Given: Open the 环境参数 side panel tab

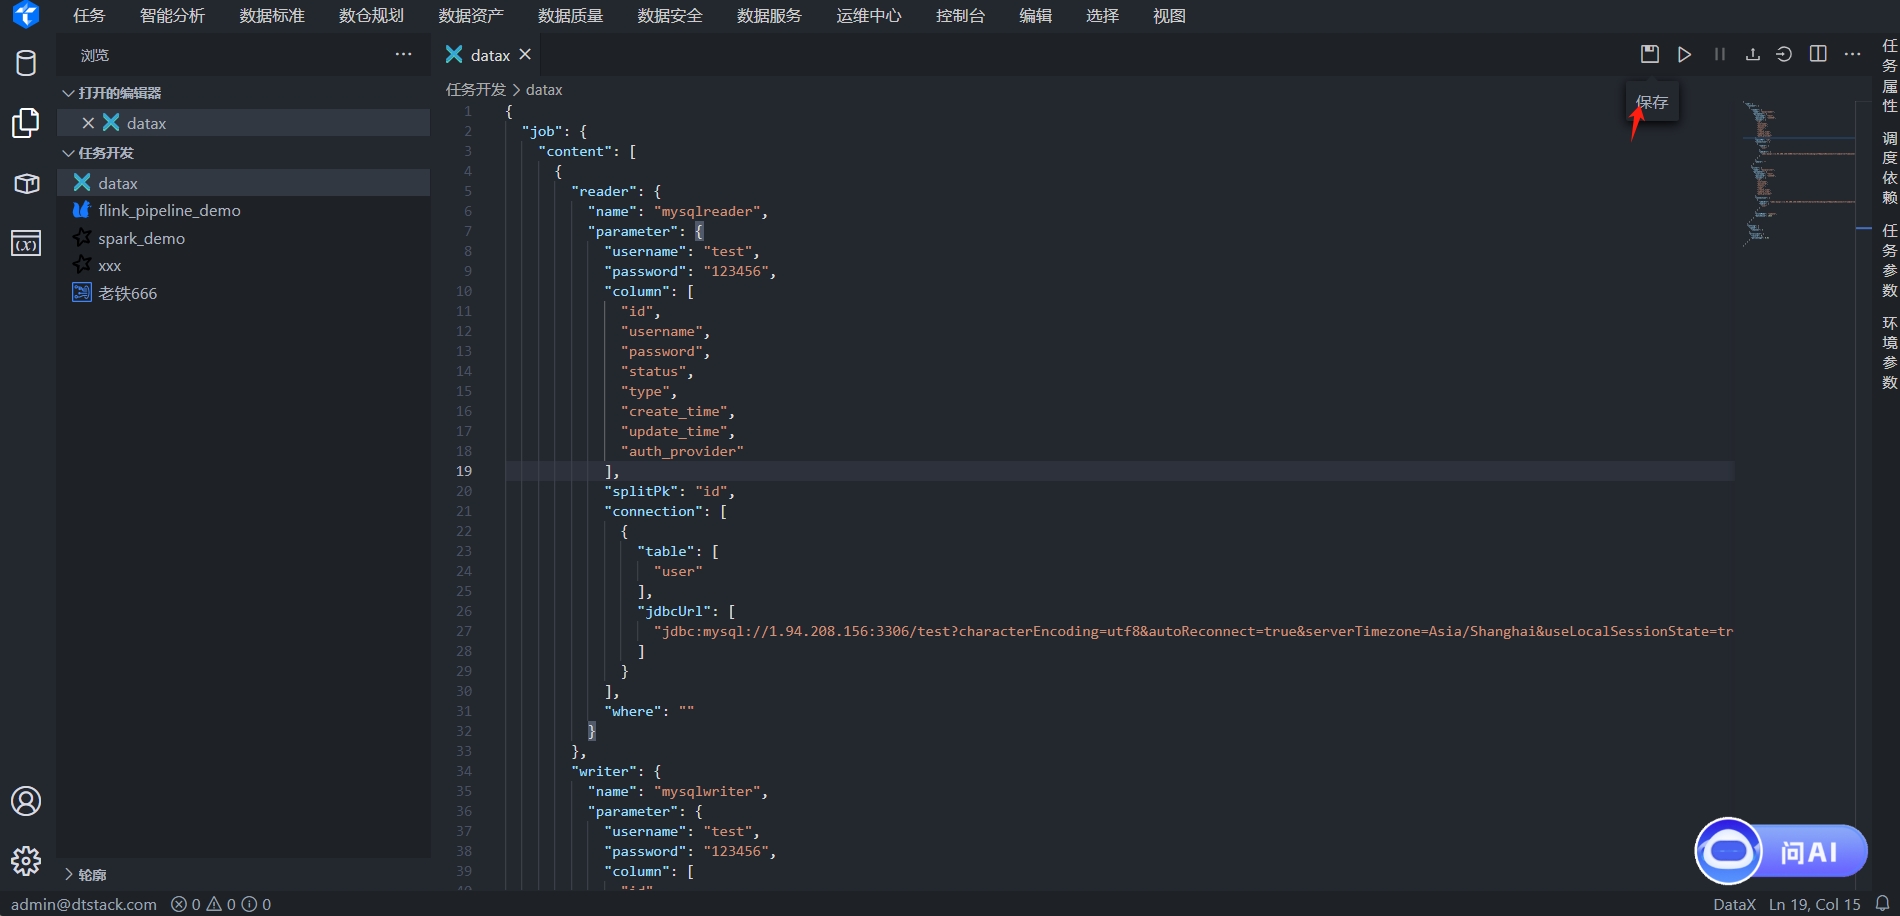Looking at the screenshot, I should (1889, 353).
